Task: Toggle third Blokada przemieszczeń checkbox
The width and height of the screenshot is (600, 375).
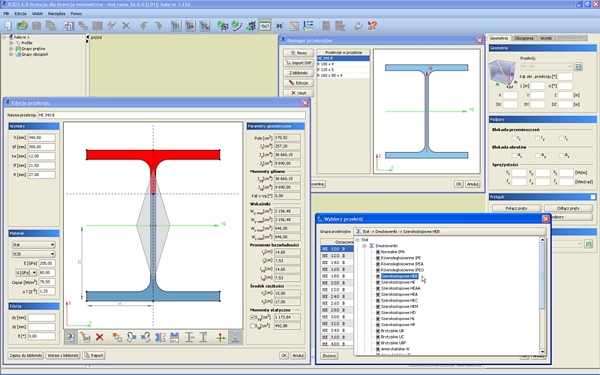Action: (x=561, y=138)
